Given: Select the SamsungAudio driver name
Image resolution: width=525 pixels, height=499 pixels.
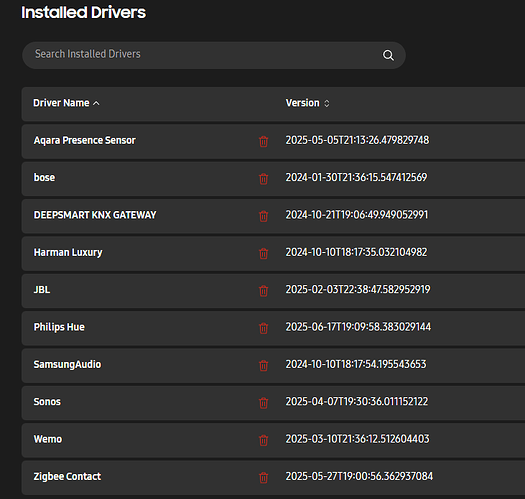Looking at the screenshot, I should [67, 364].
